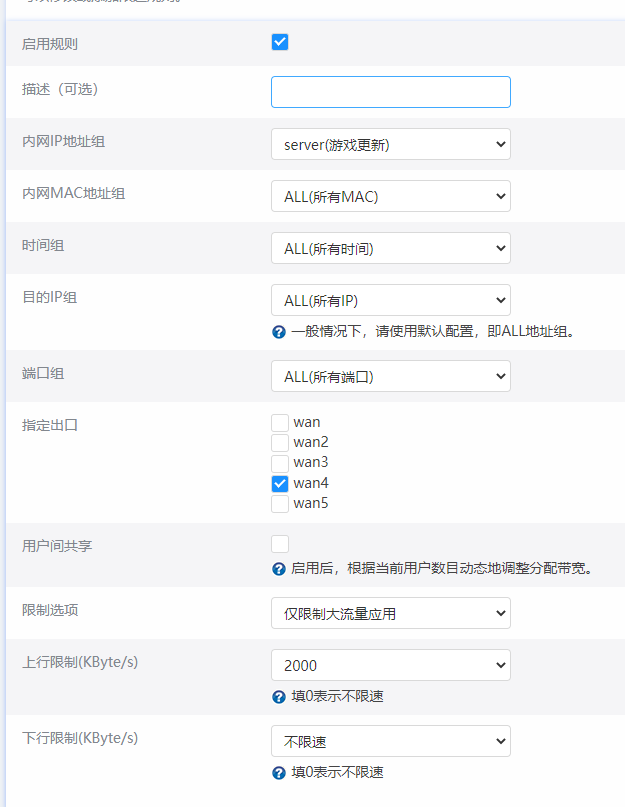Open the 内网IP地址组 dropdown

click(390, 144)
